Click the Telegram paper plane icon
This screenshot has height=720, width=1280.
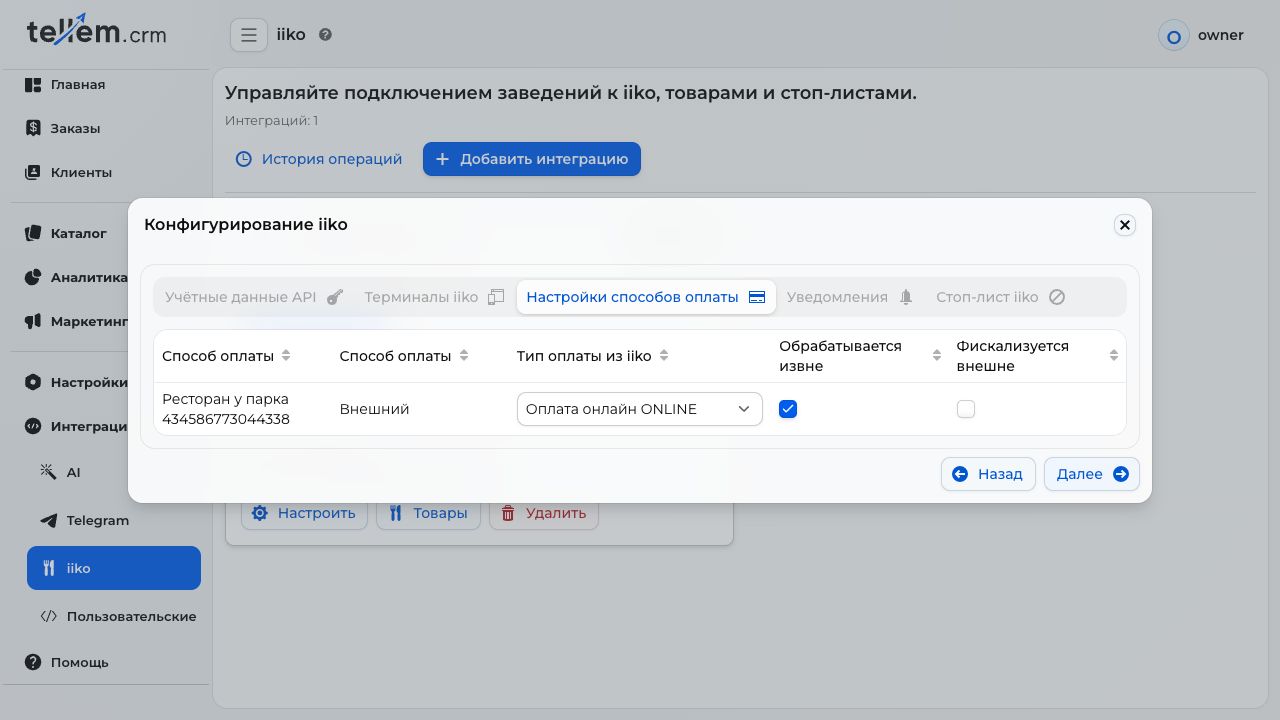(48, 520)
